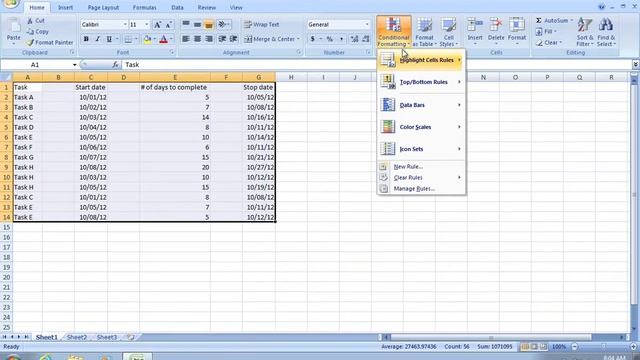Viewport: 640px width, 360px height.
Task: Open the Top/Bottom Rules submenu
Action: 421,82
